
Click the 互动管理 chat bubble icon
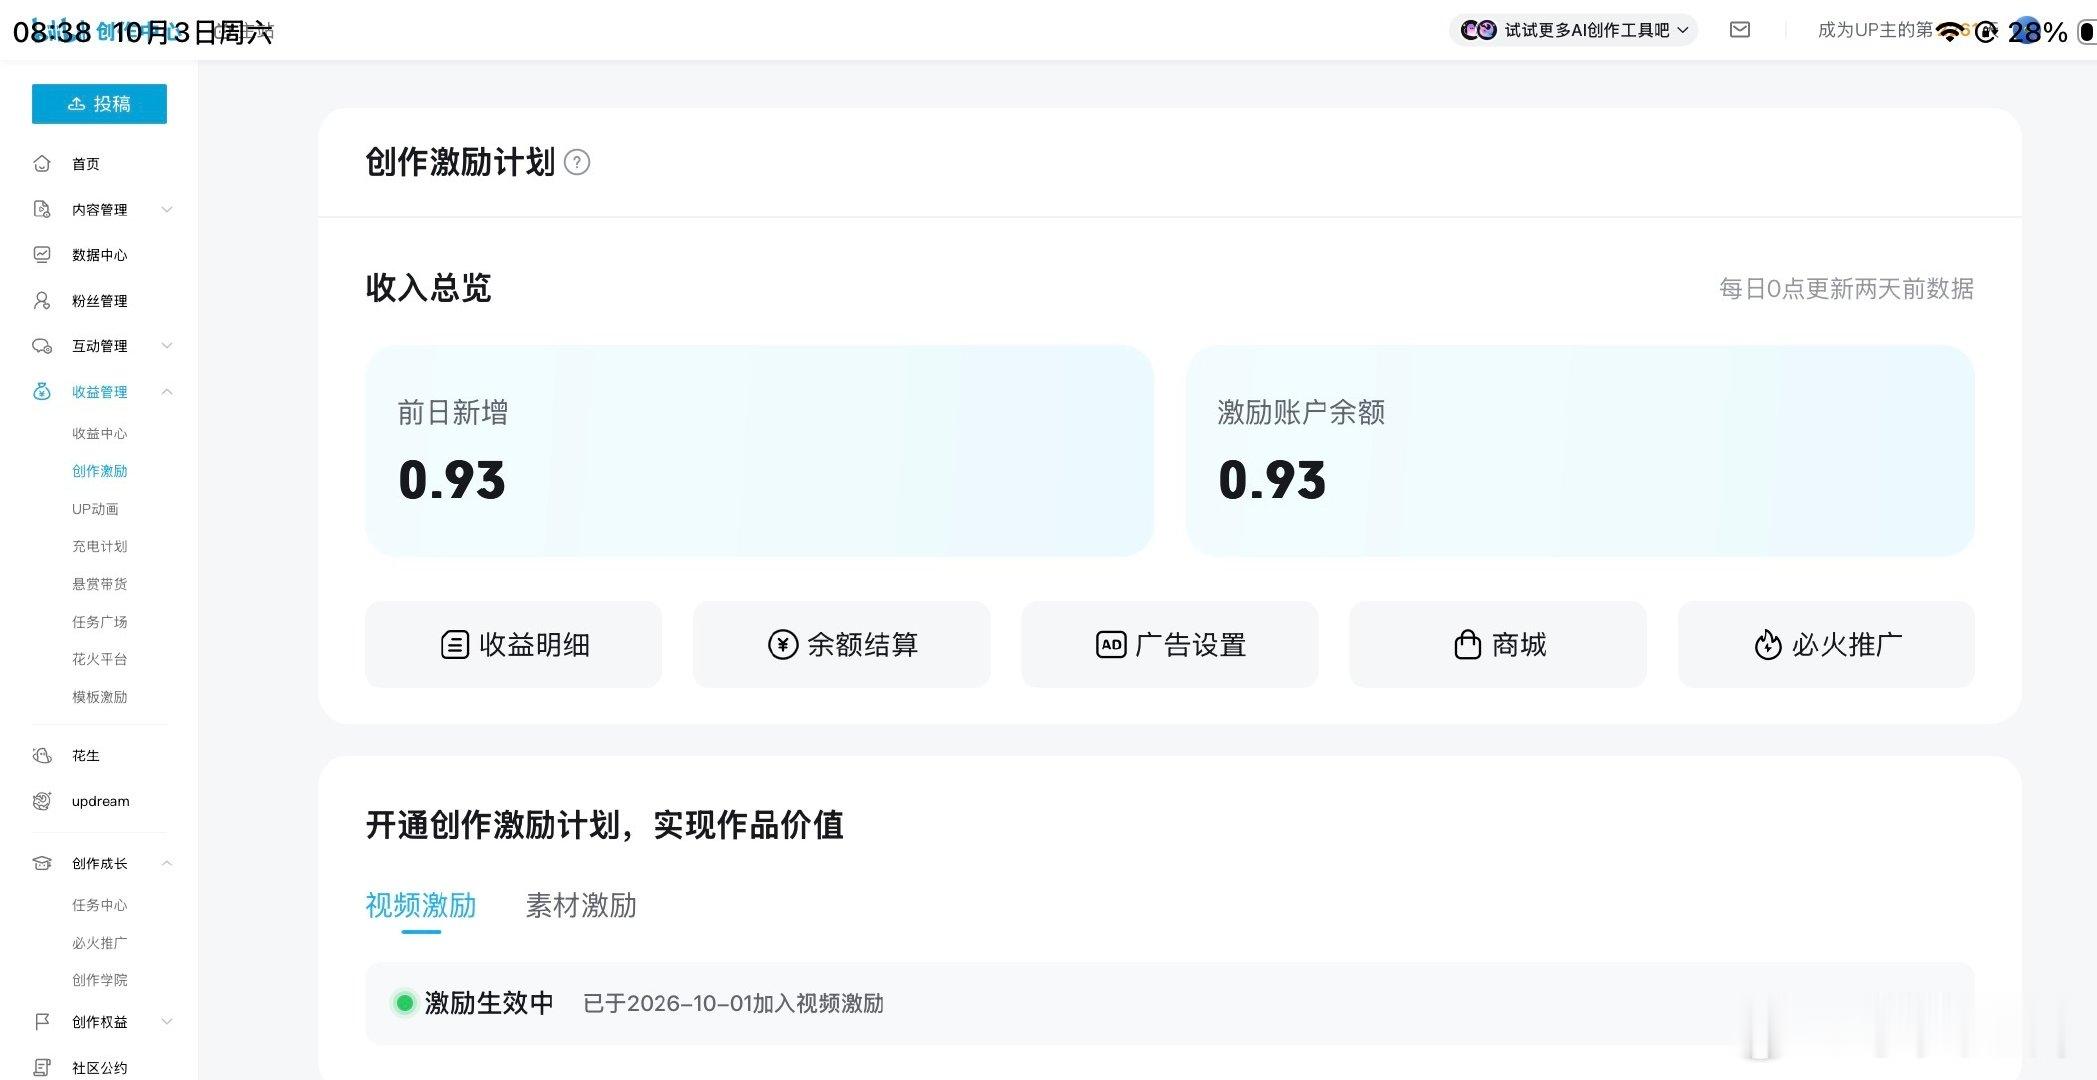click(42, 346)
